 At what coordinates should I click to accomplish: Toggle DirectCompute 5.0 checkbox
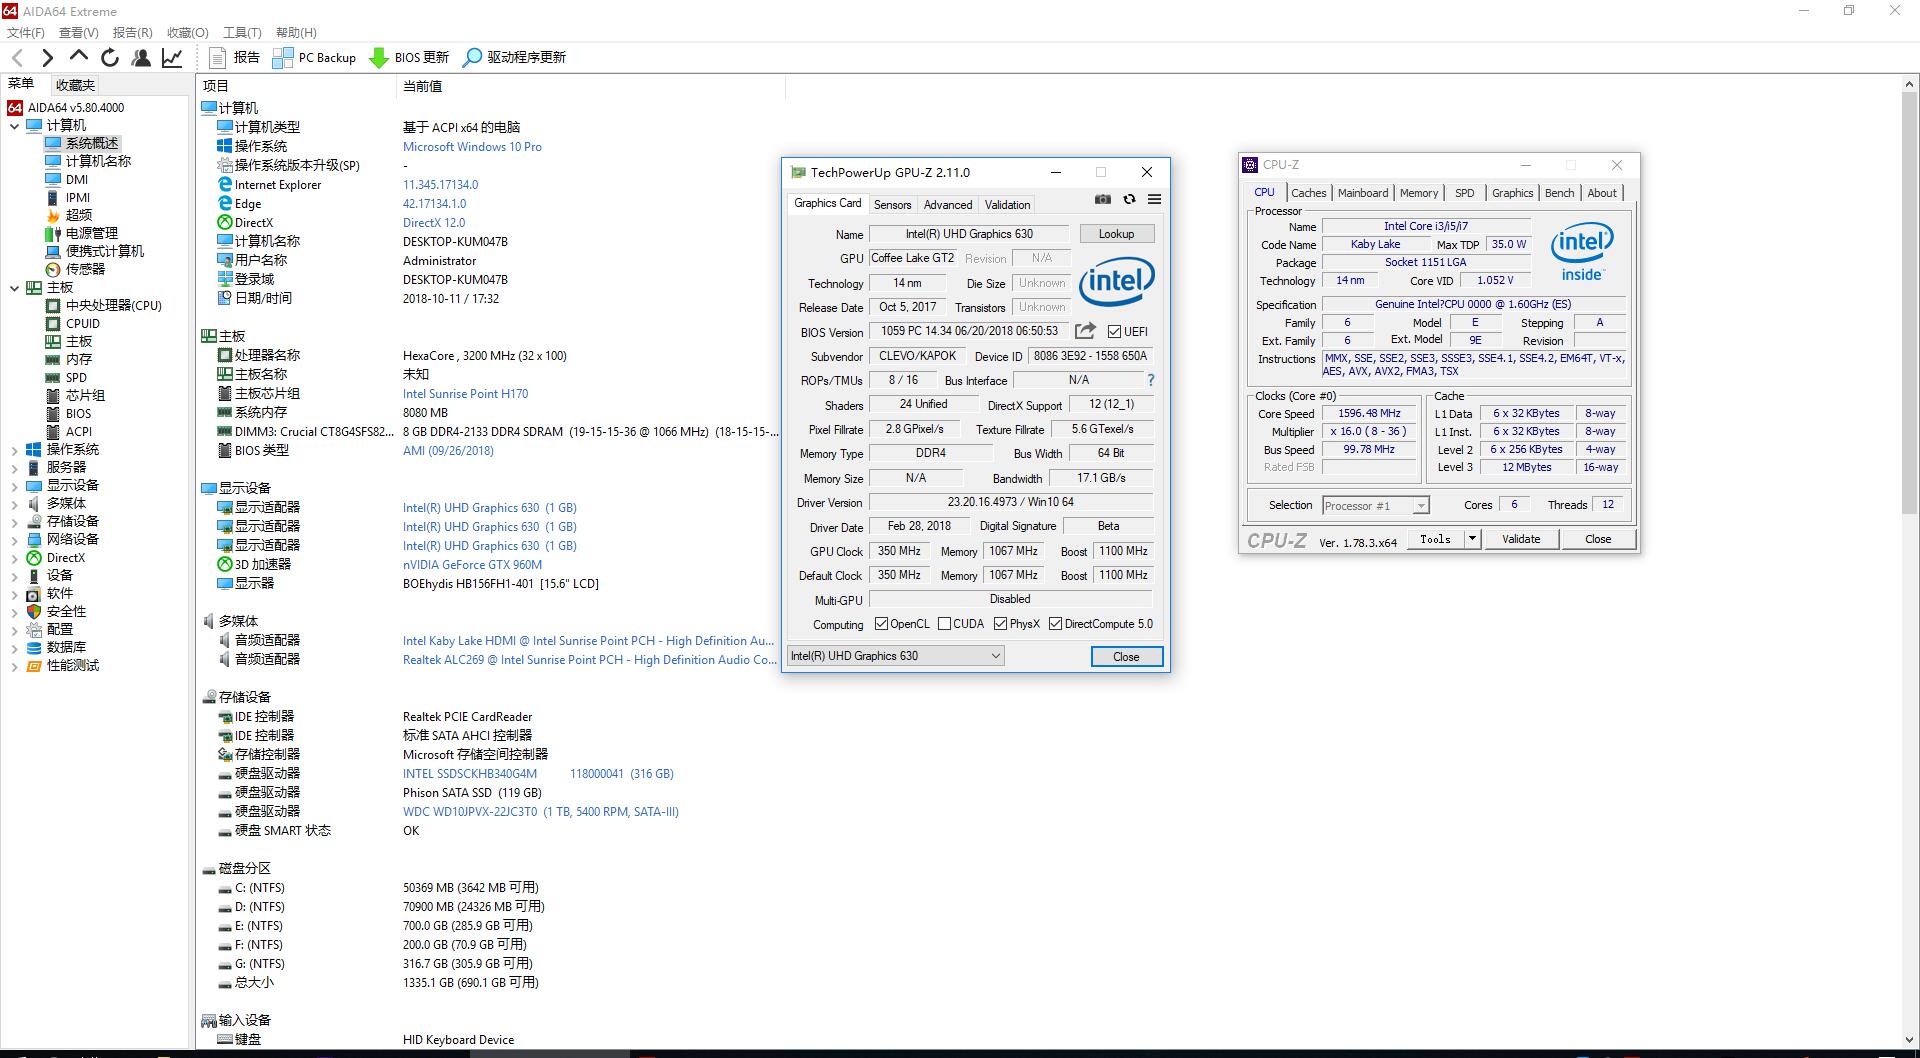(x=1055, y=624)
